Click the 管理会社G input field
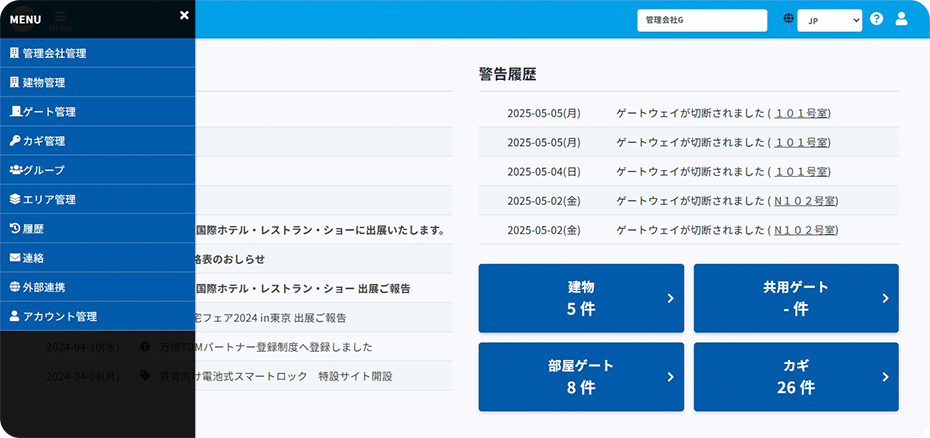 pyautogui.click(x=701, y=20)
